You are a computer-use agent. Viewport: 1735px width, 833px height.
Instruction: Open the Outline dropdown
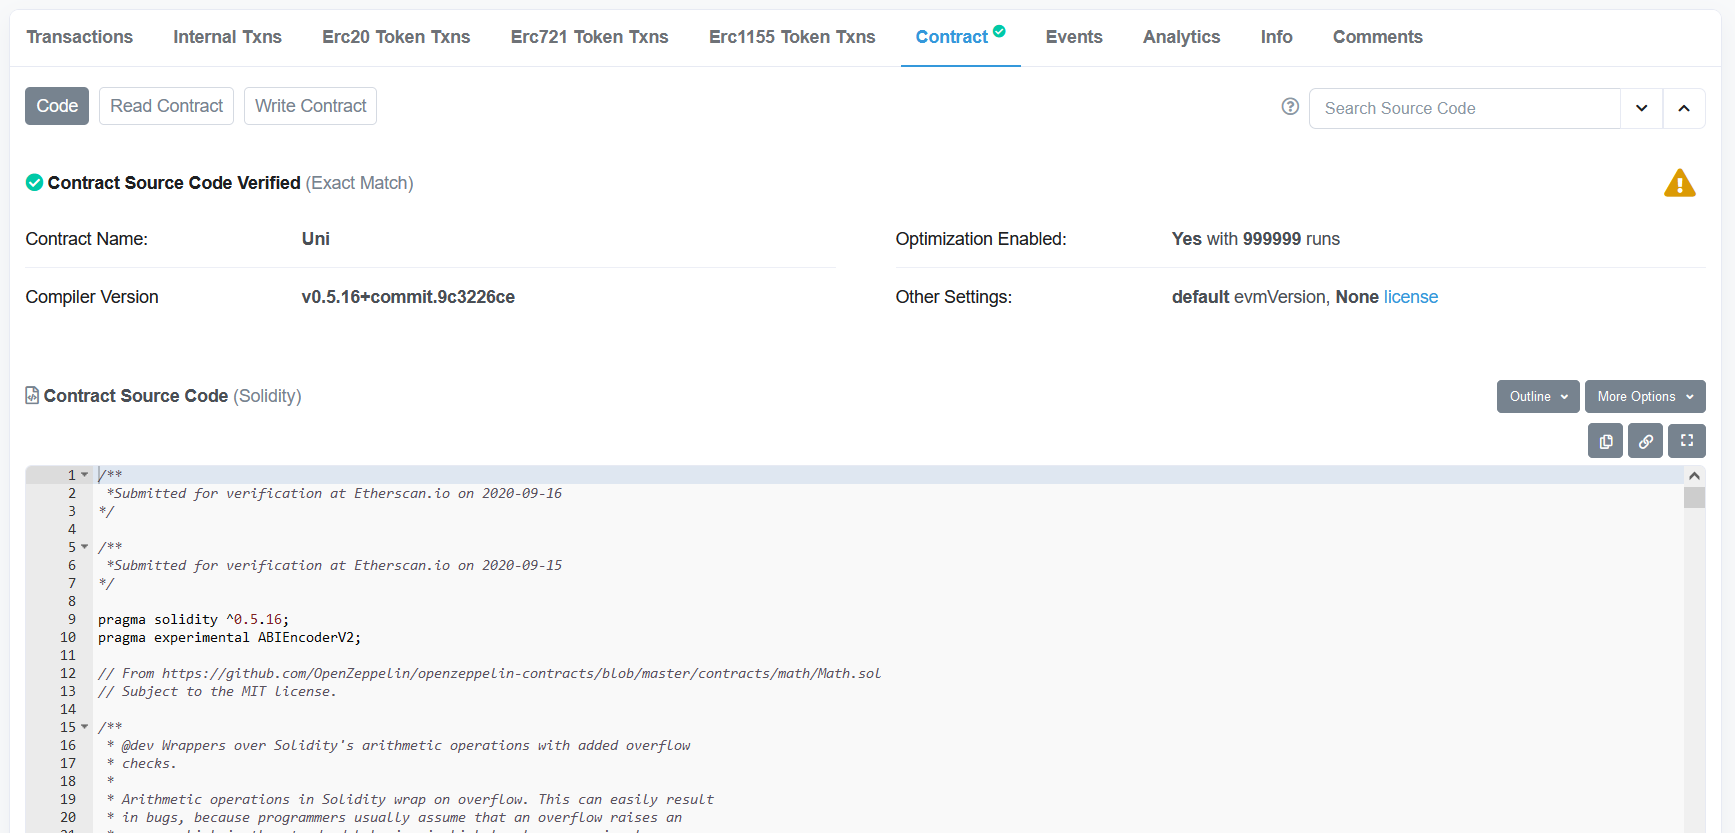pyautogui.click(x=1537, y=397)
